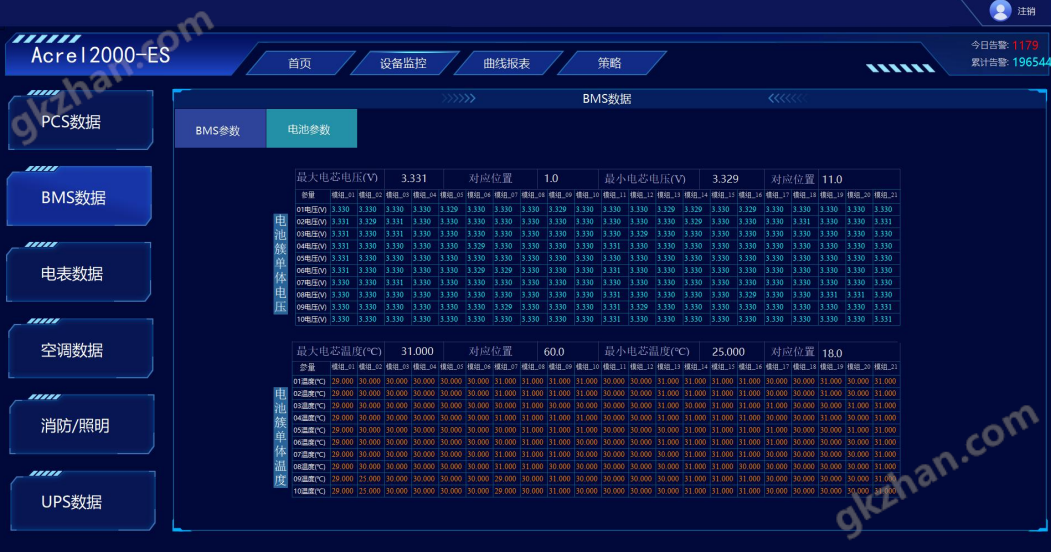Viewport: 1051px width, 552px height.
Task: Click the user avatar icon
Action: (999, 11)
